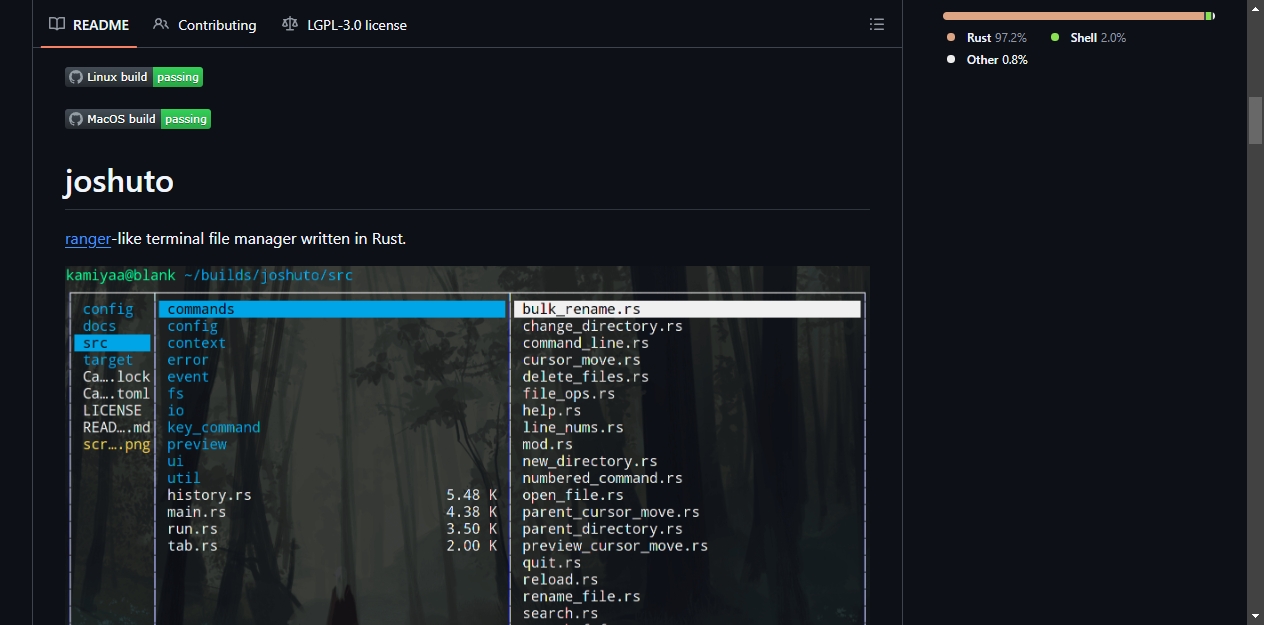The width and height of the screenshot is (1264, 625).
Task: Click the Linux build passing badge
Action: [134, 77]
